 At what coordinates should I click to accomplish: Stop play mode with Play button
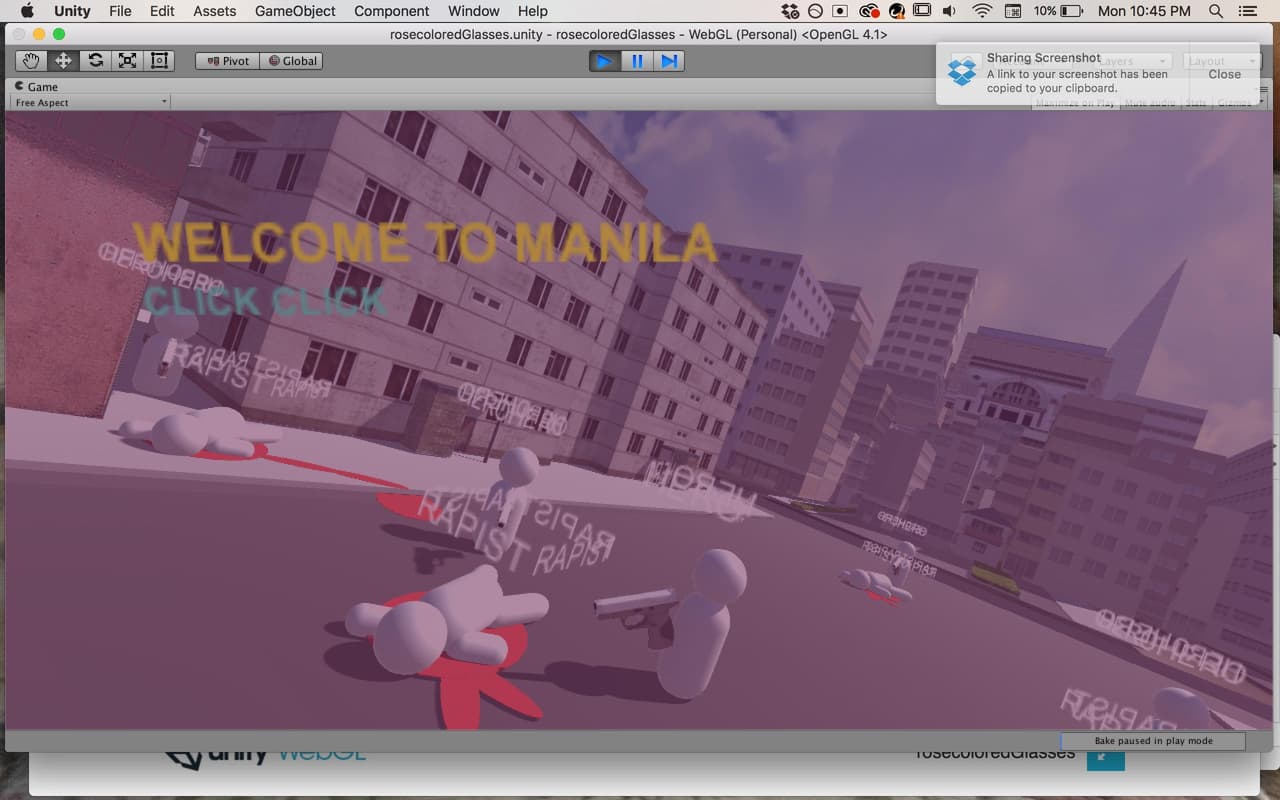604,61
